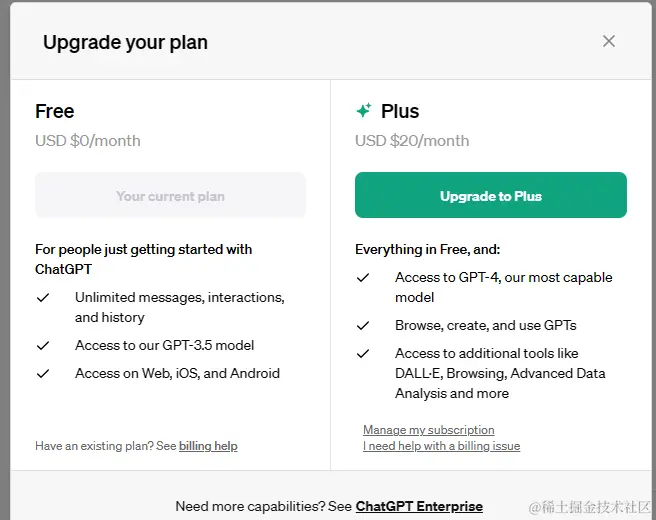Click the USD $20/month price label

click(x=412, y=141)
